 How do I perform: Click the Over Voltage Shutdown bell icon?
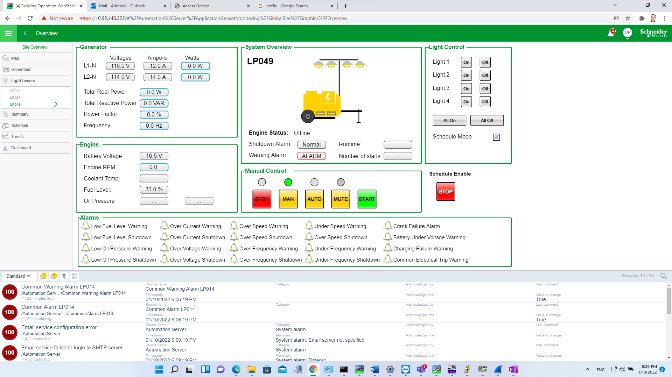coord(164,259)
